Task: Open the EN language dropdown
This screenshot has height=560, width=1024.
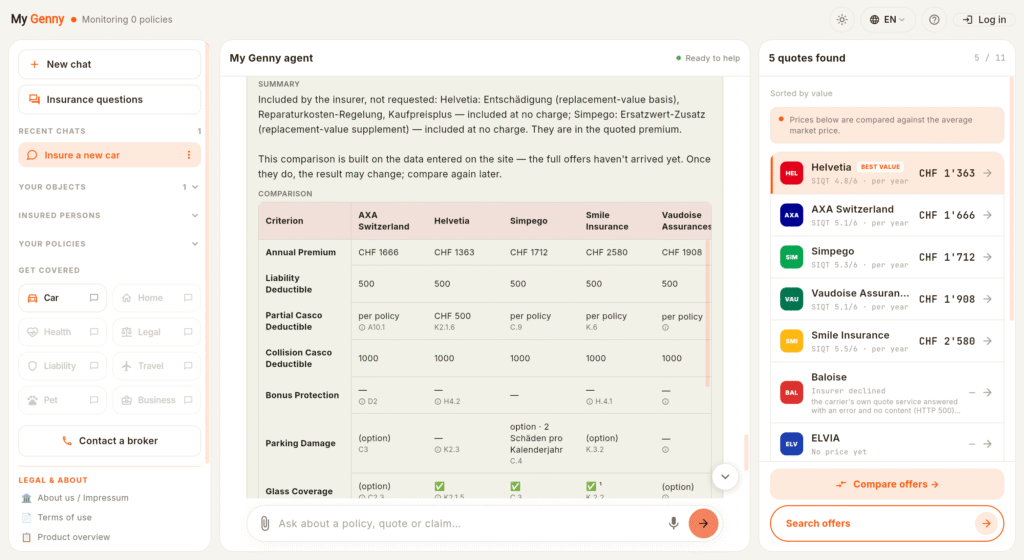Action: click(887, 20)
